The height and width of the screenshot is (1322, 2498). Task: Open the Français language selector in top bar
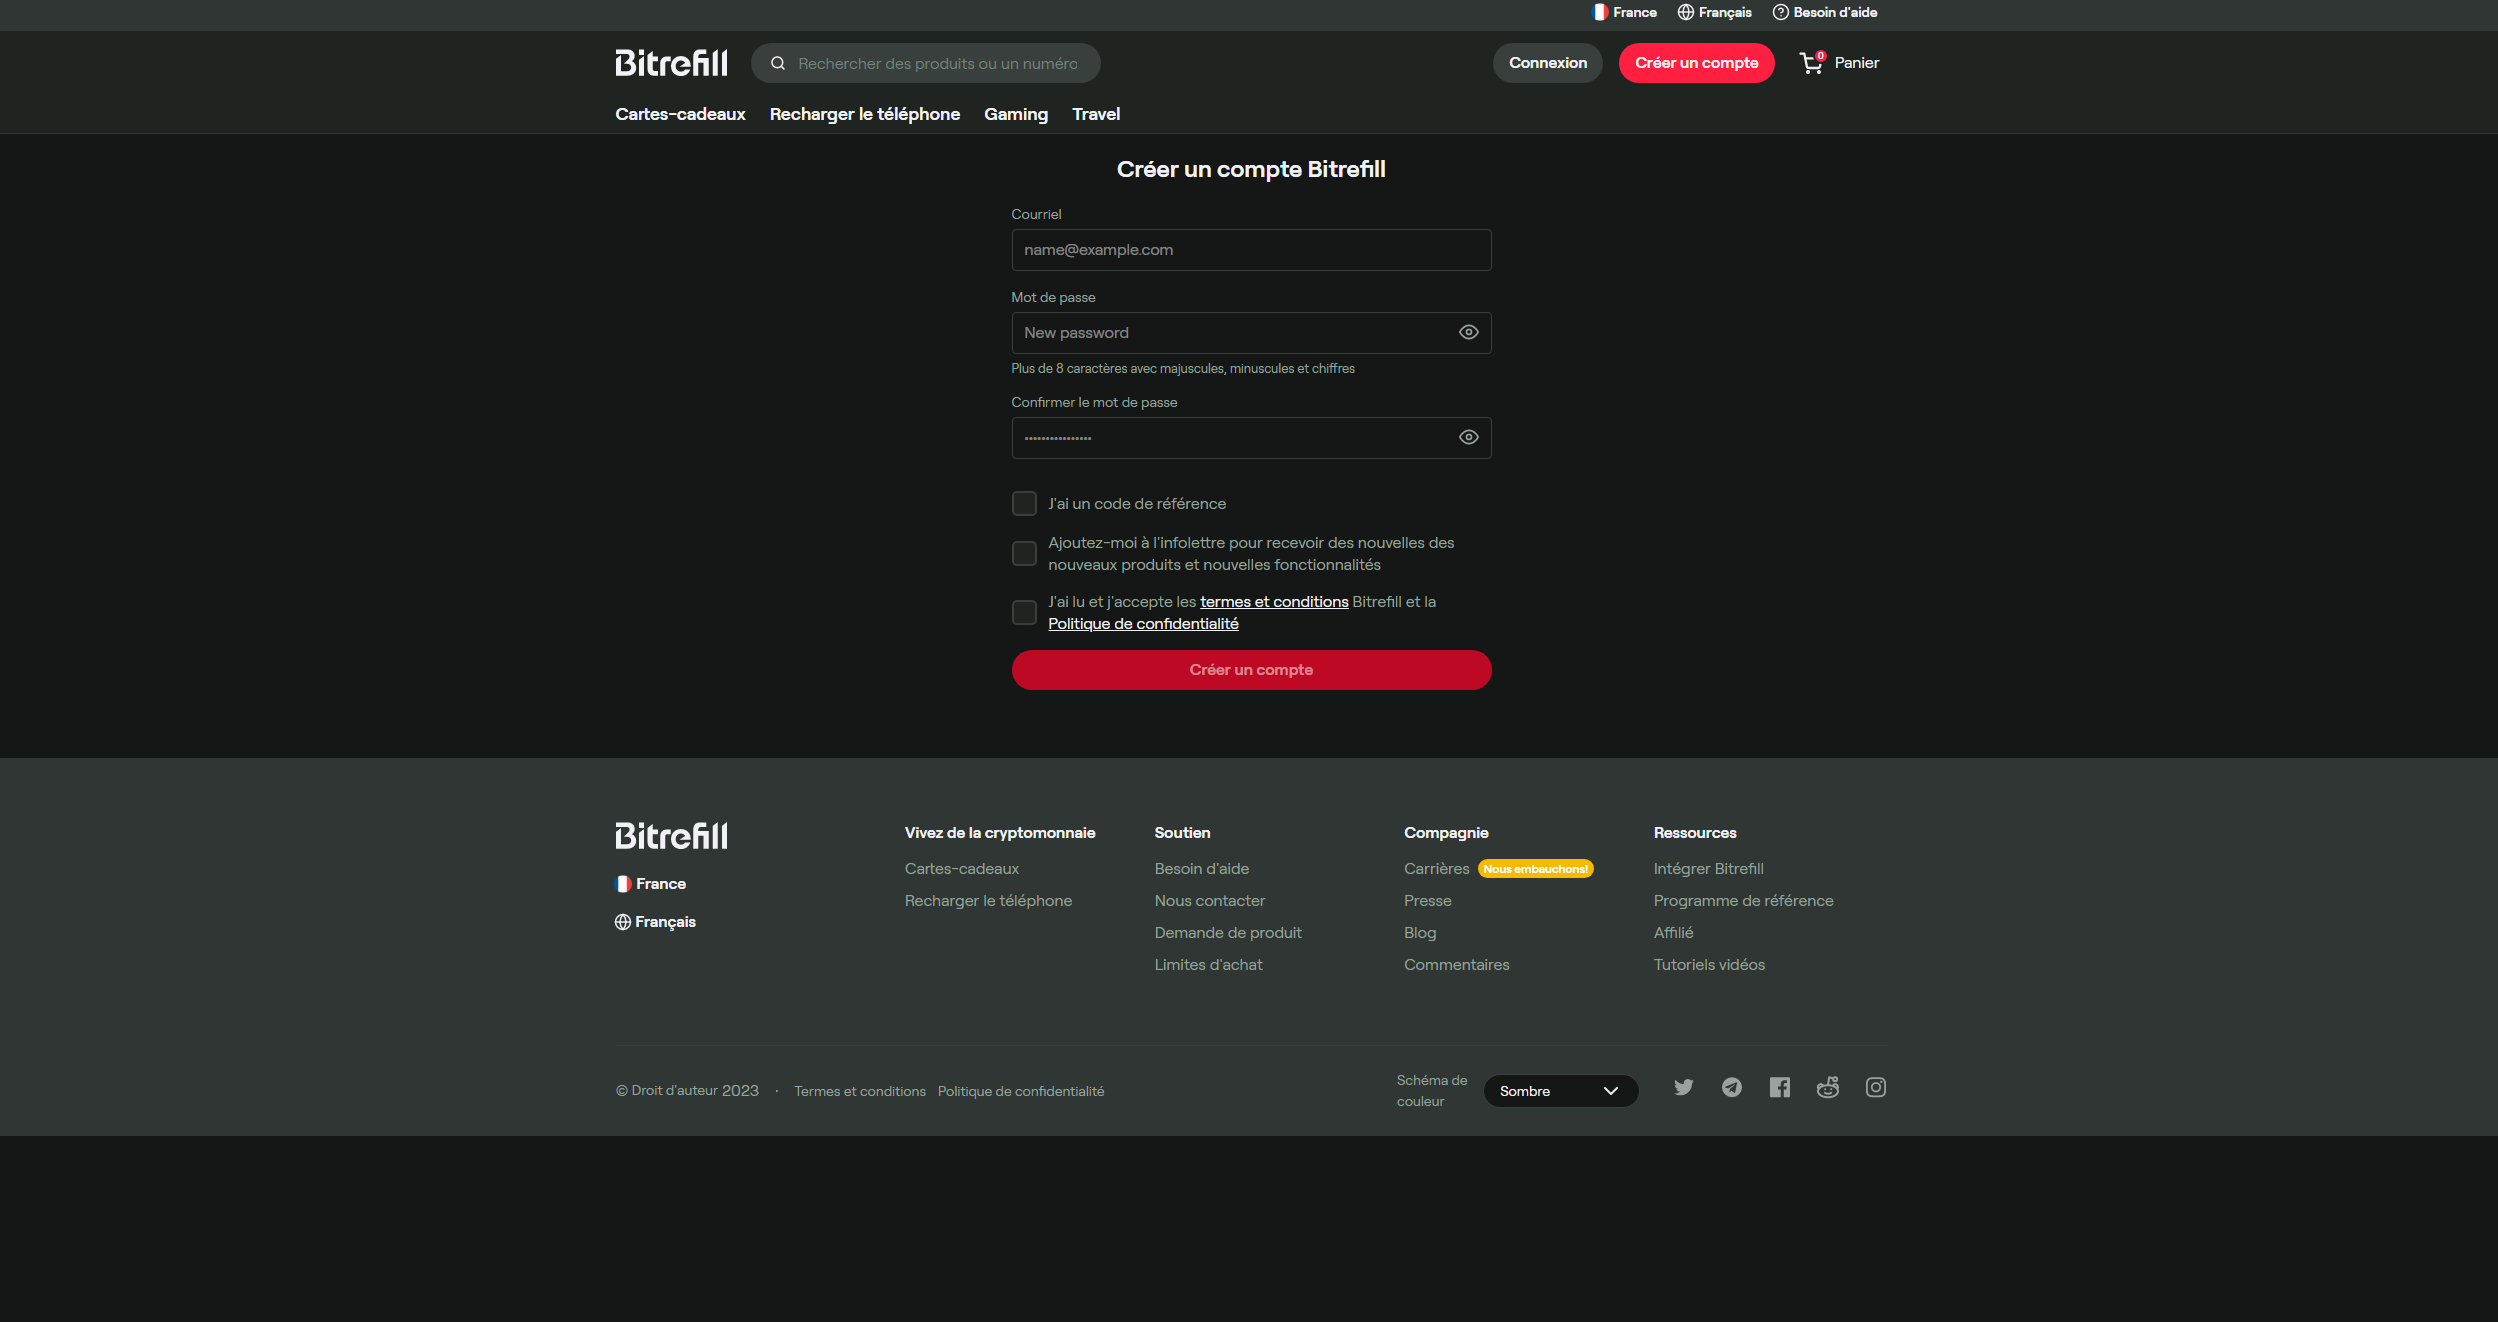(1715, 12)
